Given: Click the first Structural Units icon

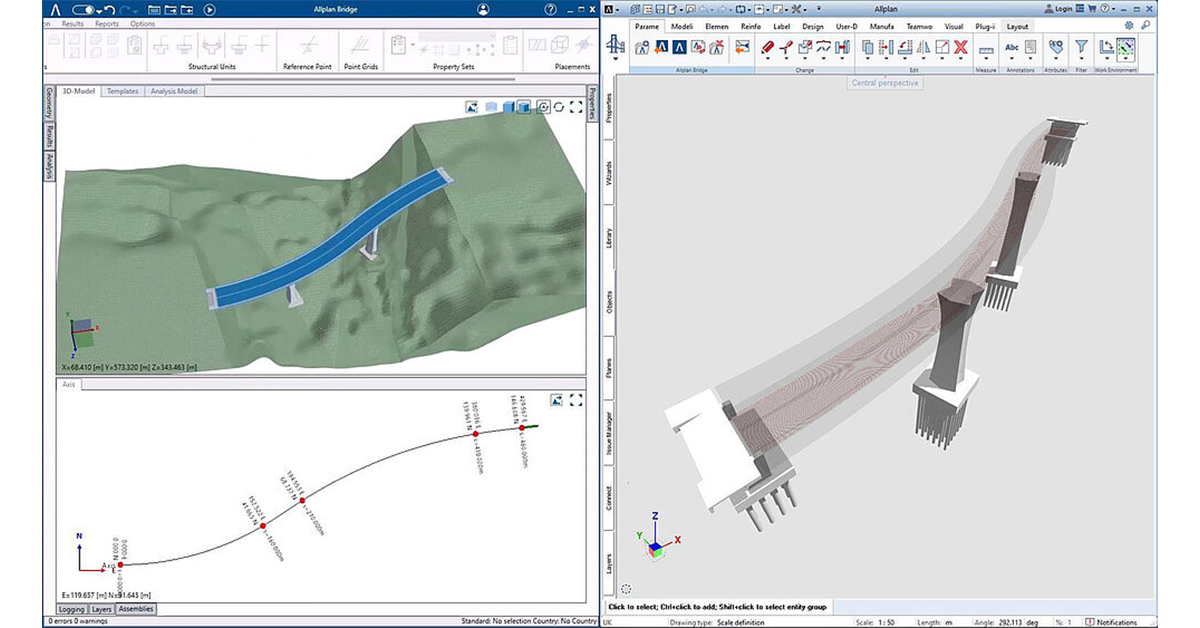Looking at the screenshot, I should tap(159, 45).
